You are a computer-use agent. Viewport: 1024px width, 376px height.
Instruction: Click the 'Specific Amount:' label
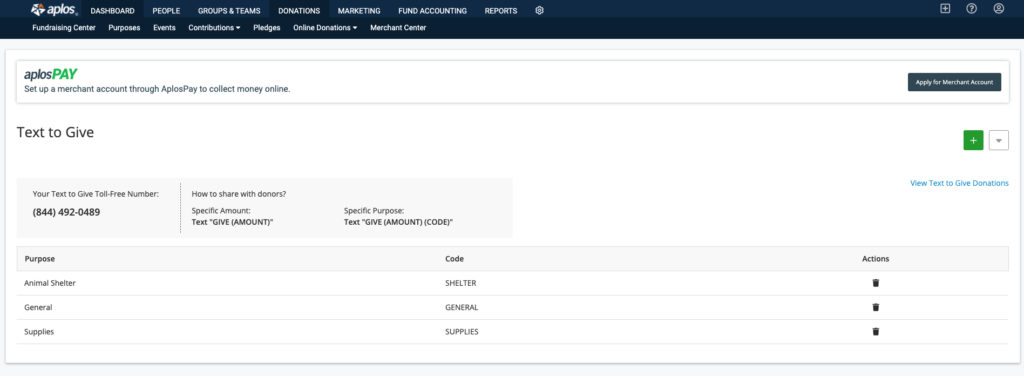pos(221,211)
